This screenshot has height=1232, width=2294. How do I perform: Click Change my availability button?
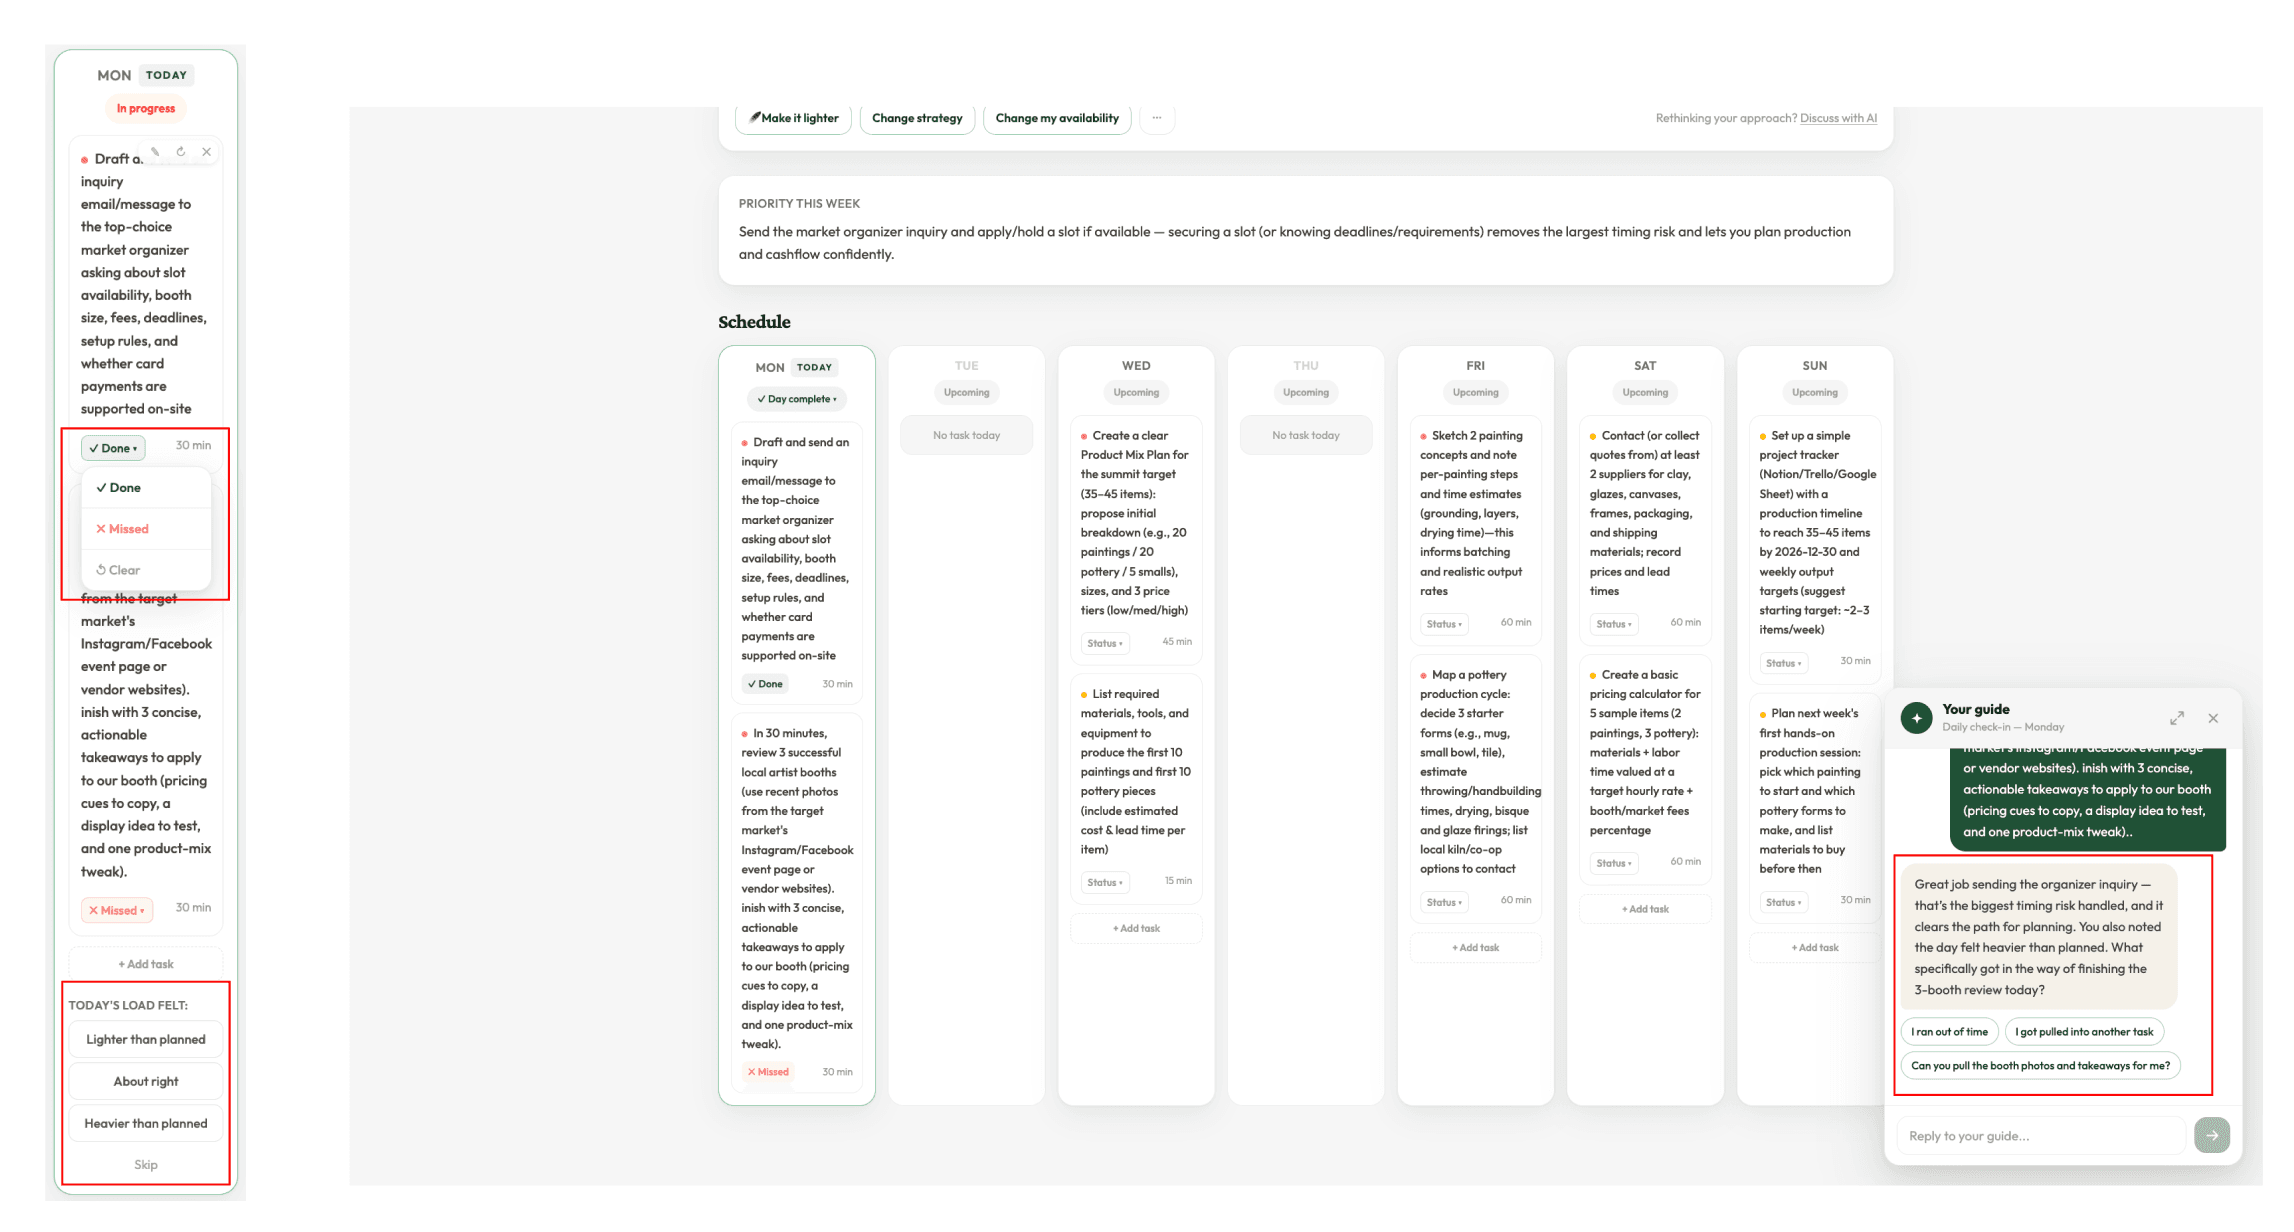[1057, 118]
